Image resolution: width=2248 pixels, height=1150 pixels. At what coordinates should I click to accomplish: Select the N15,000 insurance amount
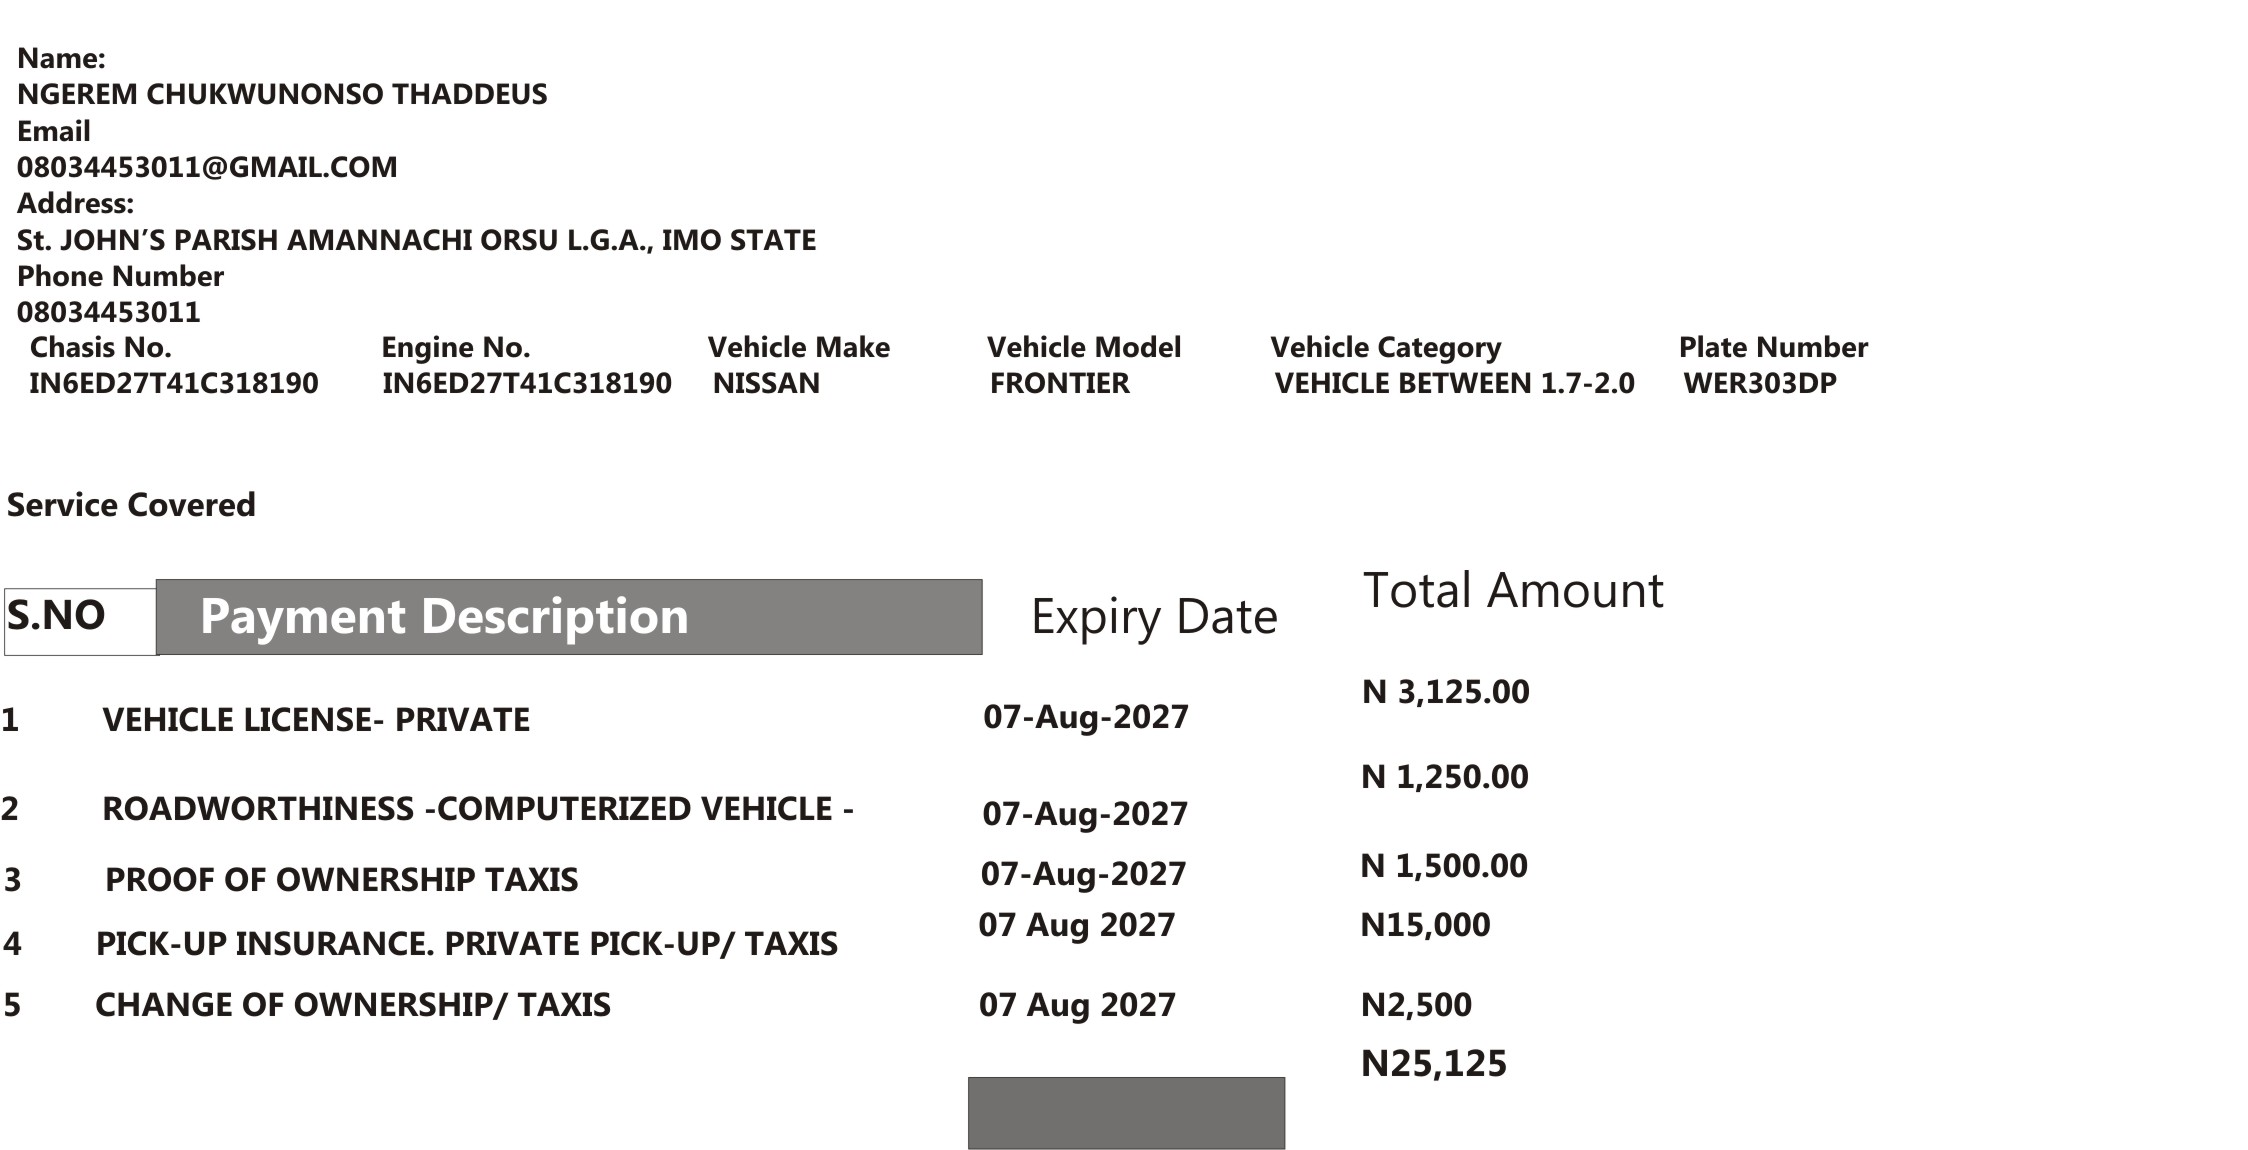(1425, 925)
